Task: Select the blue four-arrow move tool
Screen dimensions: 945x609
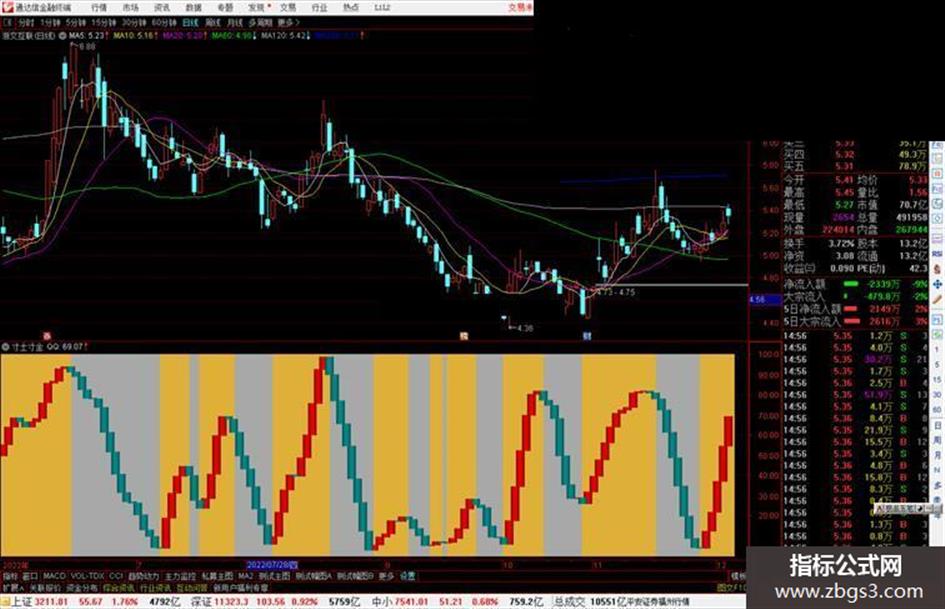Action: [937, 284]
